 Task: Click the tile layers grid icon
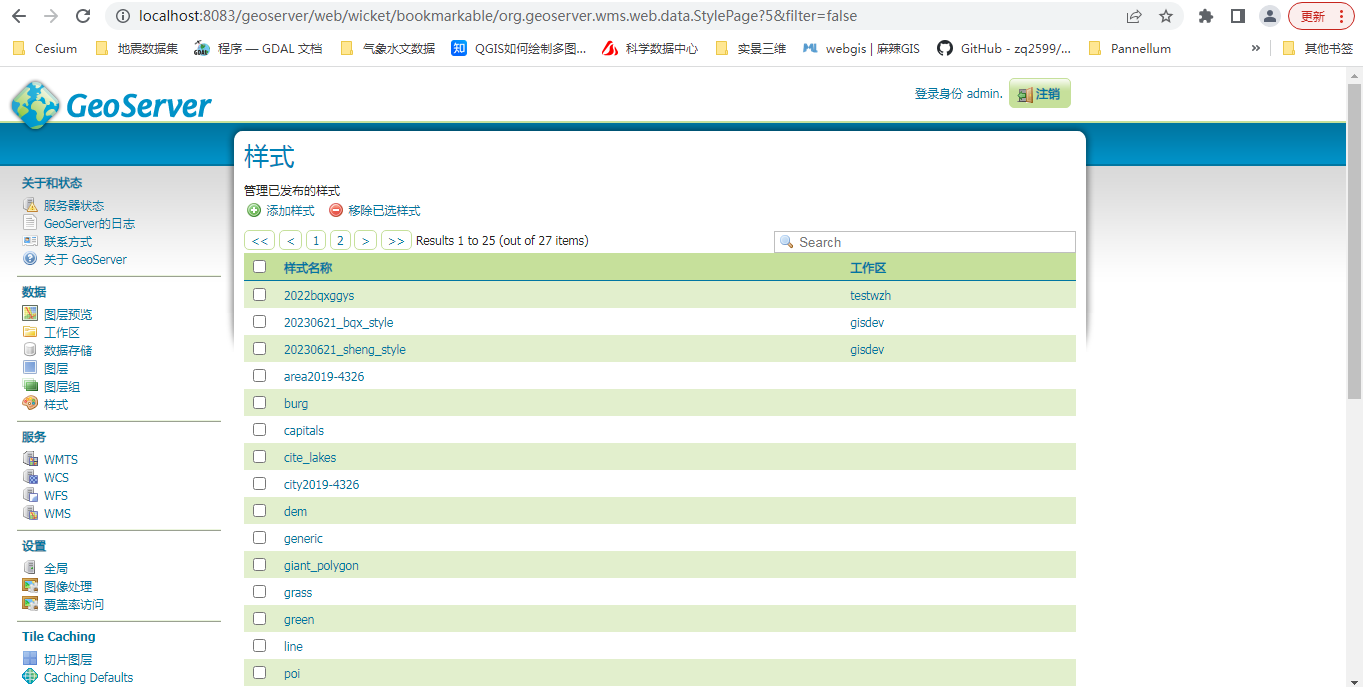30,659
